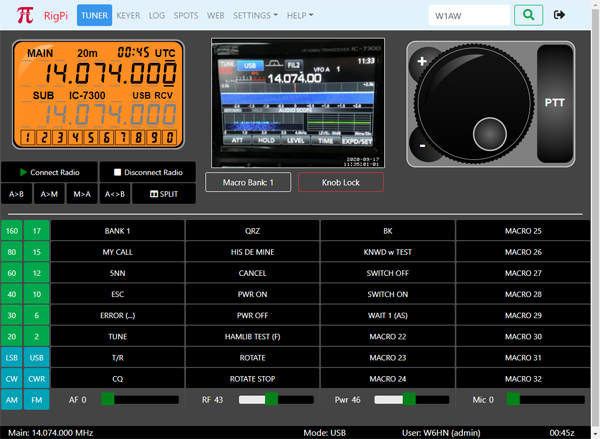Toggle SPLIT mode
This screenshot has height=439, width=600.
click(x=164, y=194)
